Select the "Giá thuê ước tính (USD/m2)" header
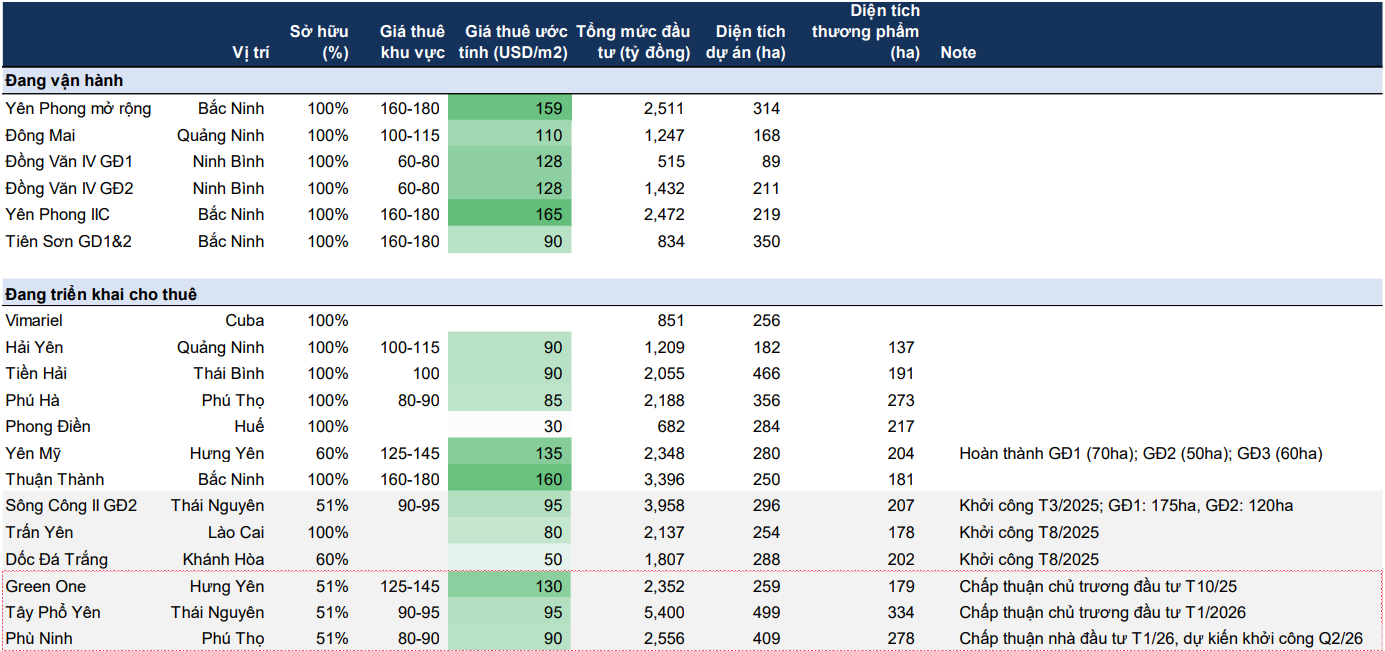Viewport: 1385px width, 651px height. (513, 42)
